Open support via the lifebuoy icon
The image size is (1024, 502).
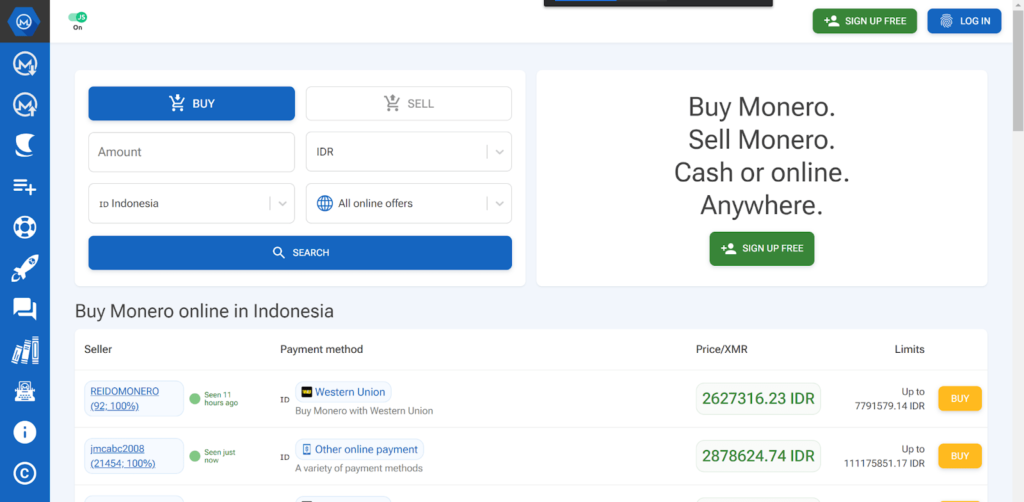(25, 227)
